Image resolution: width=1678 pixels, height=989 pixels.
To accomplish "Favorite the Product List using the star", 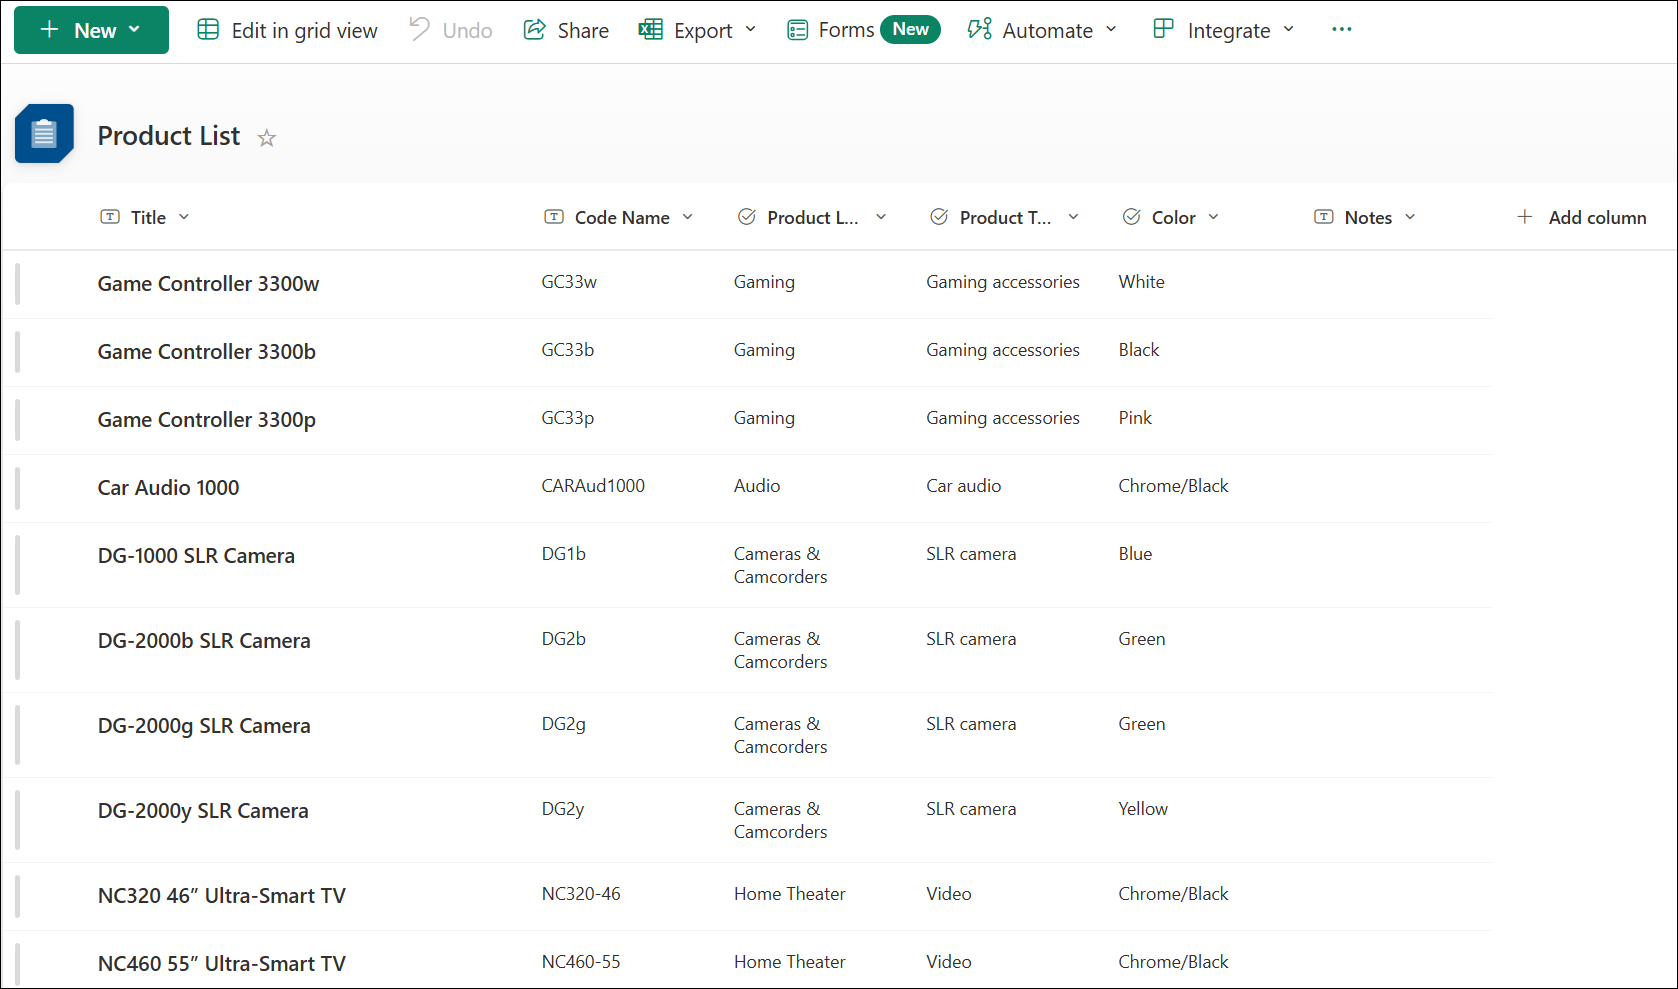I will coord(266,137).
